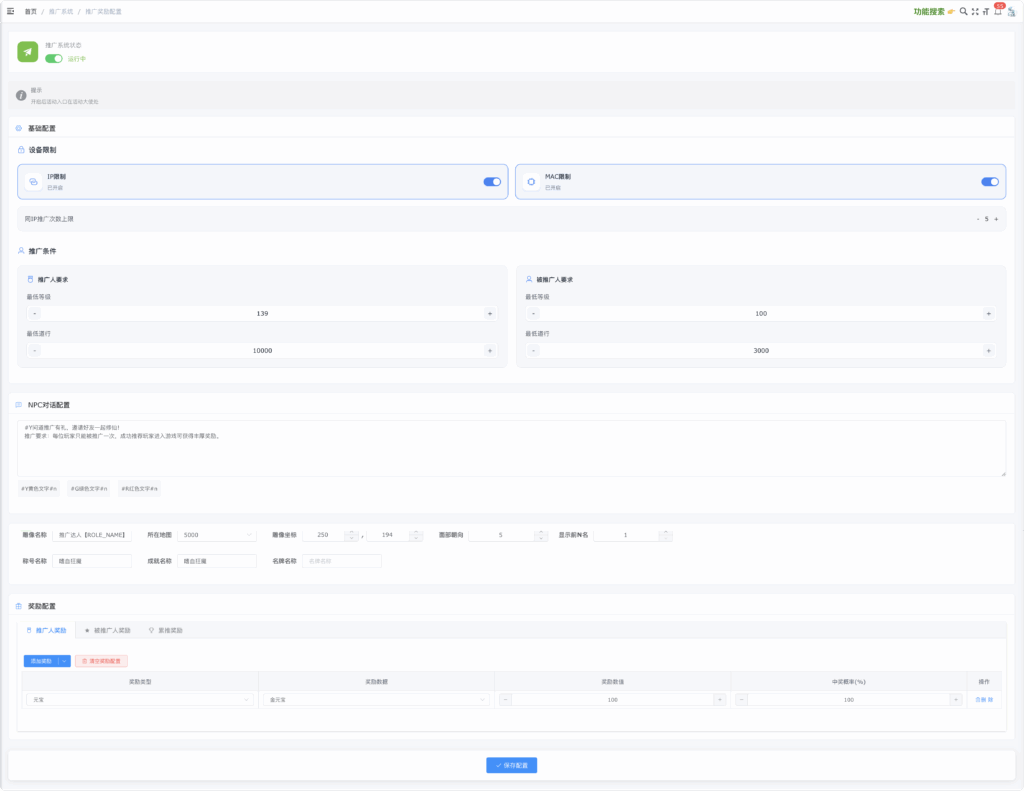Click the 保存配置 button
This screenshot has height=791, width=1024.
(512, 765)
